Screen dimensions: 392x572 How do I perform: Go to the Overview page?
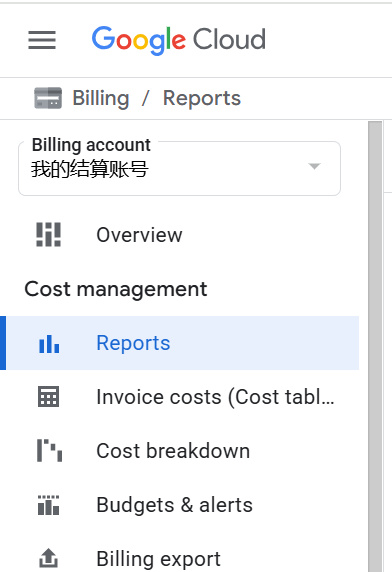coord(179,235)
